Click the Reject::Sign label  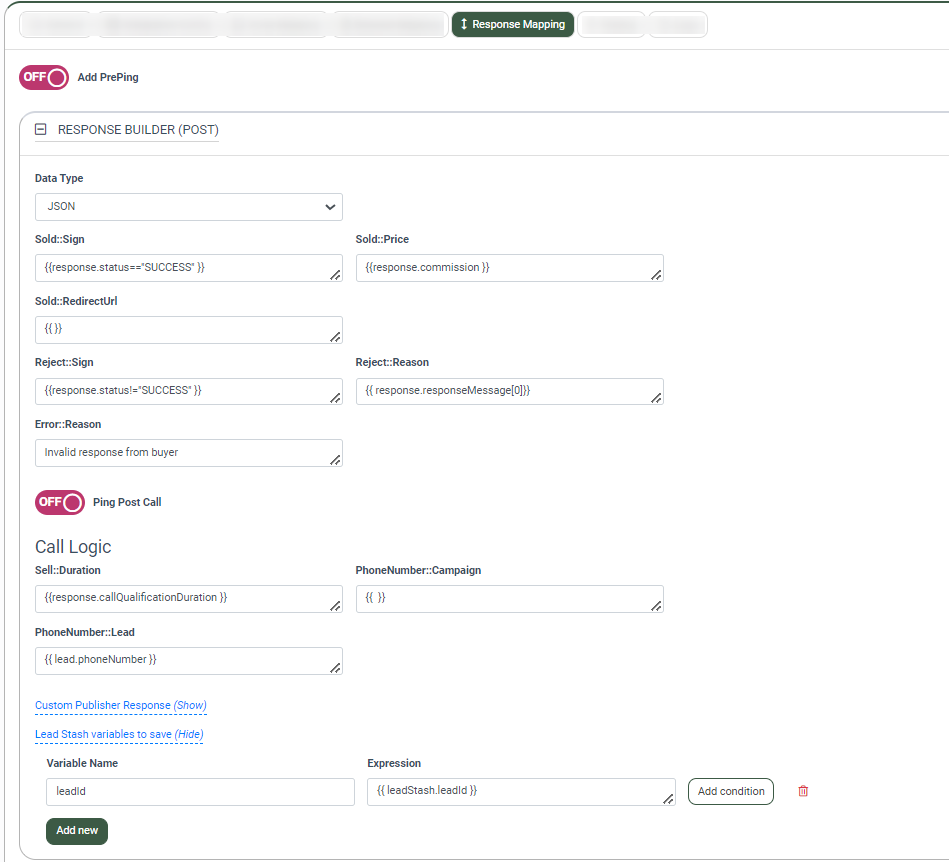click(x=64, y=362)
